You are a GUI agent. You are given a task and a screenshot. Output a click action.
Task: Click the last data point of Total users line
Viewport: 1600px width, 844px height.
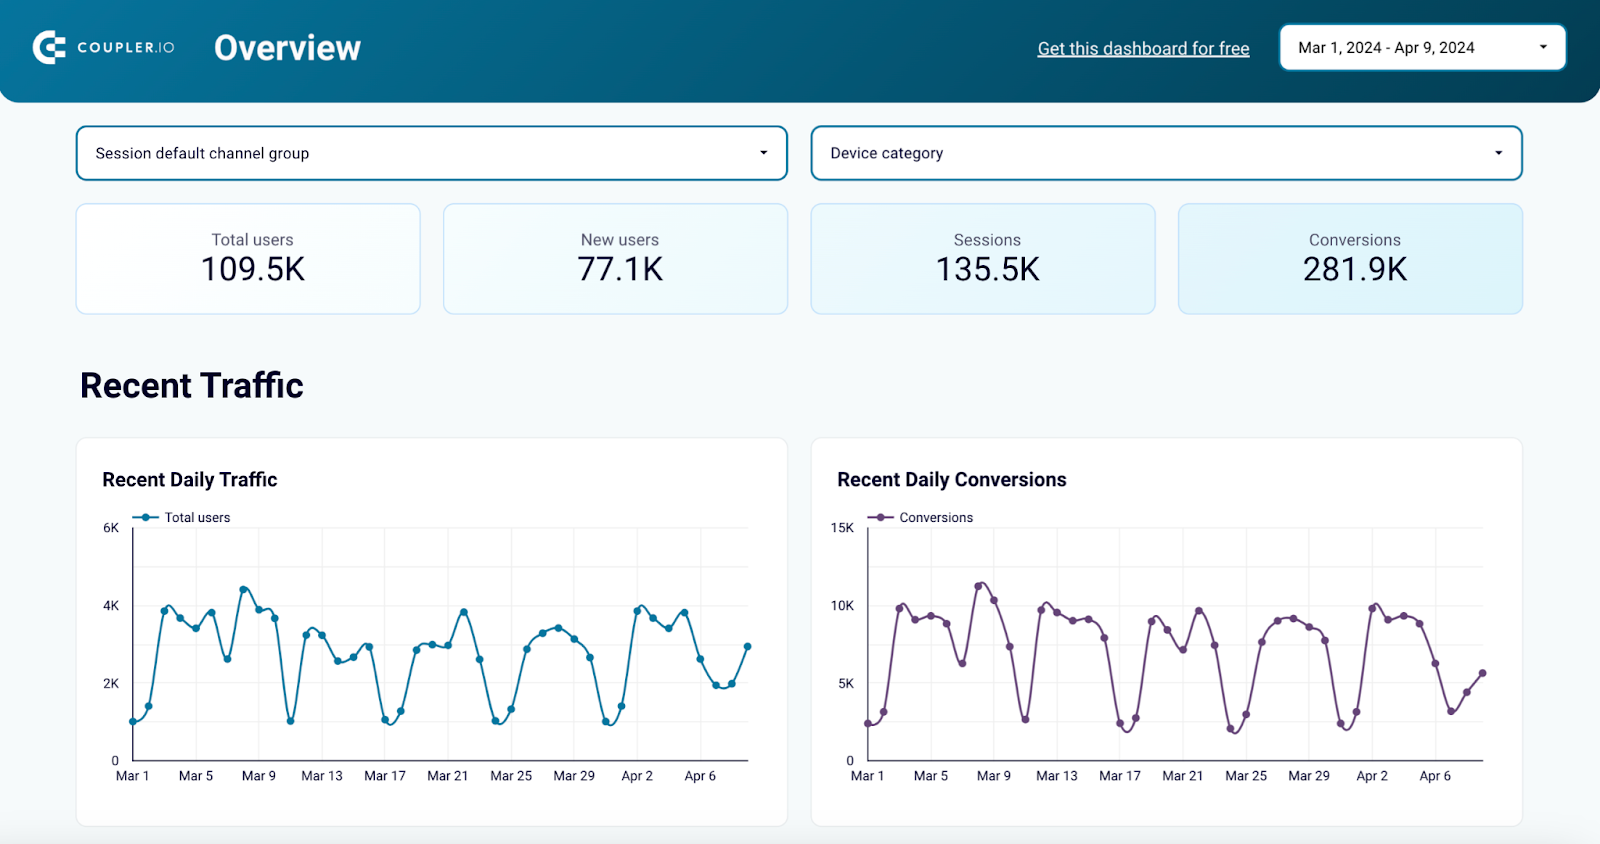pos(748,647)
